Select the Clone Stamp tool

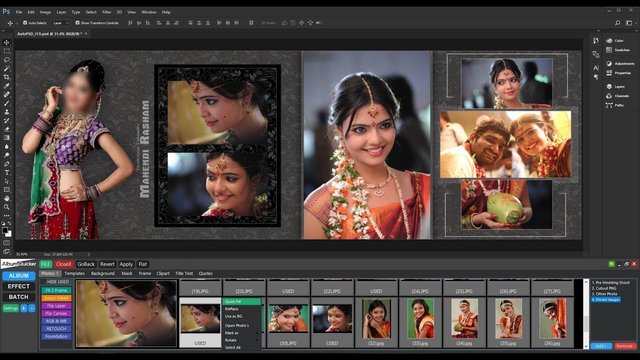[x=7, y=111]
